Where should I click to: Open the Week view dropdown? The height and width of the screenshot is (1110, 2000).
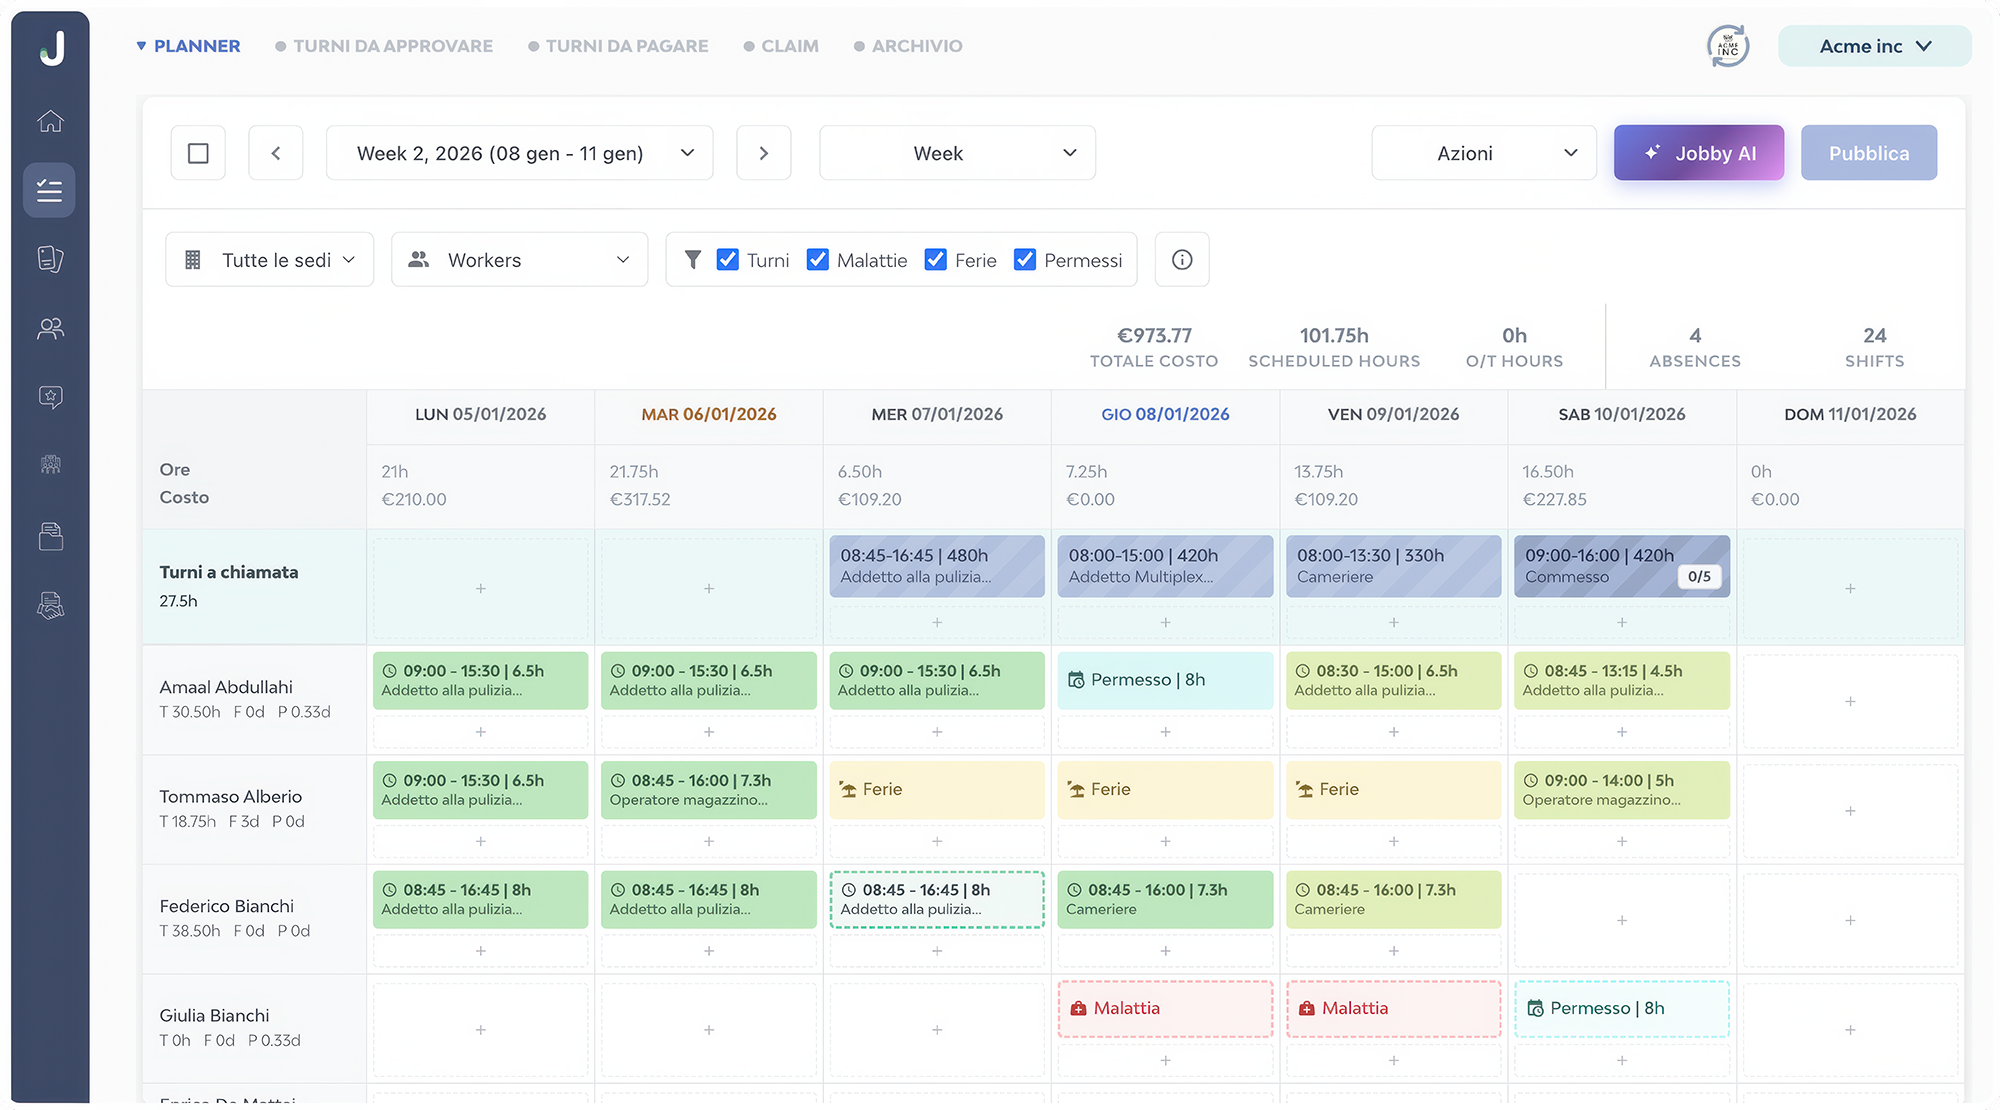[956, 152]
